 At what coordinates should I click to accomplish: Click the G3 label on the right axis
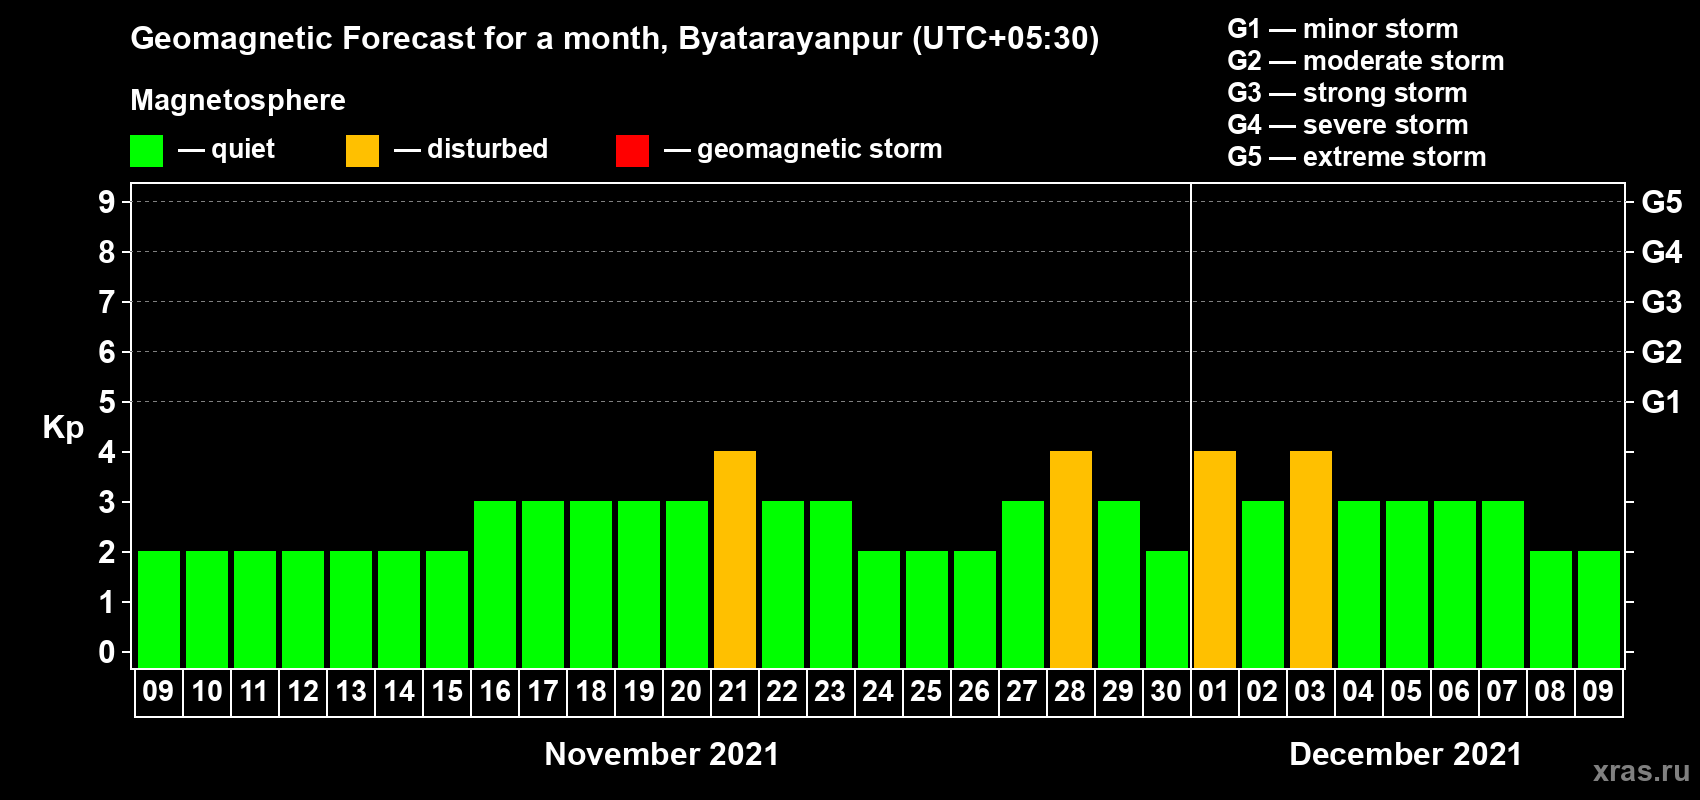[1662, 302]
